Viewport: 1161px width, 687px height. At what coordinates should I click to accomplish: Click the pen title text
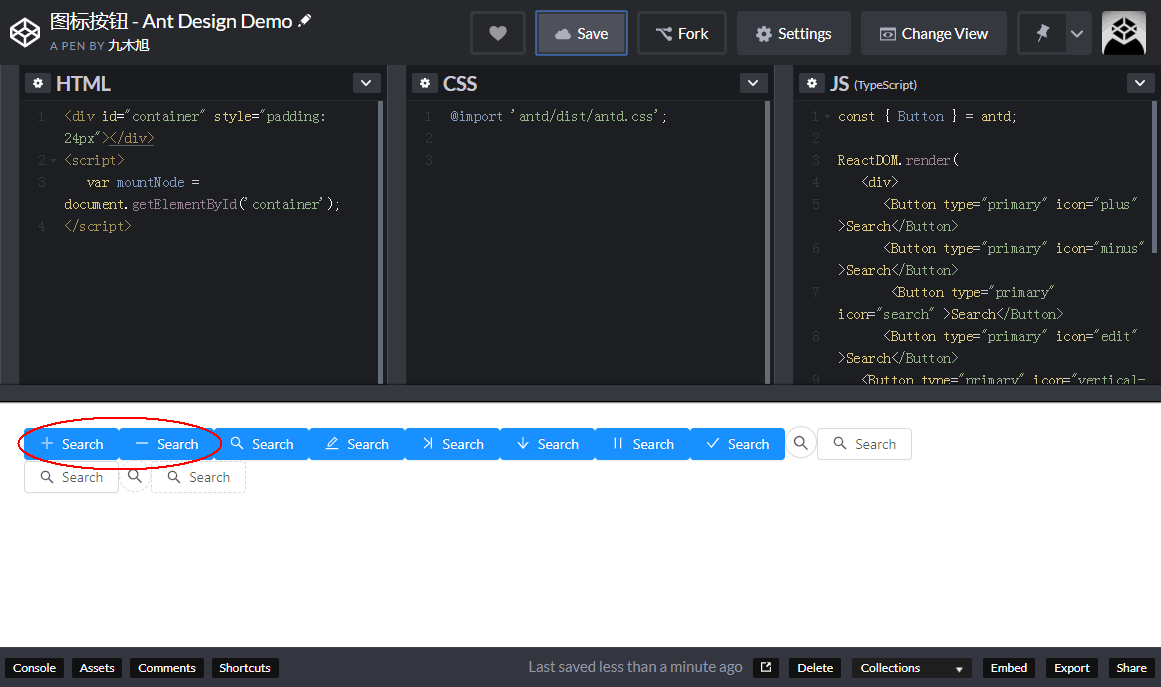(171, 21)
